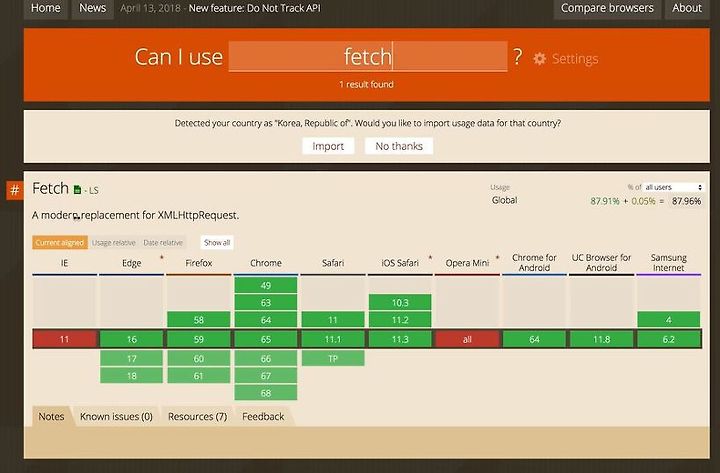
Task: Click the Safari 11 cell
Action: 333,320
